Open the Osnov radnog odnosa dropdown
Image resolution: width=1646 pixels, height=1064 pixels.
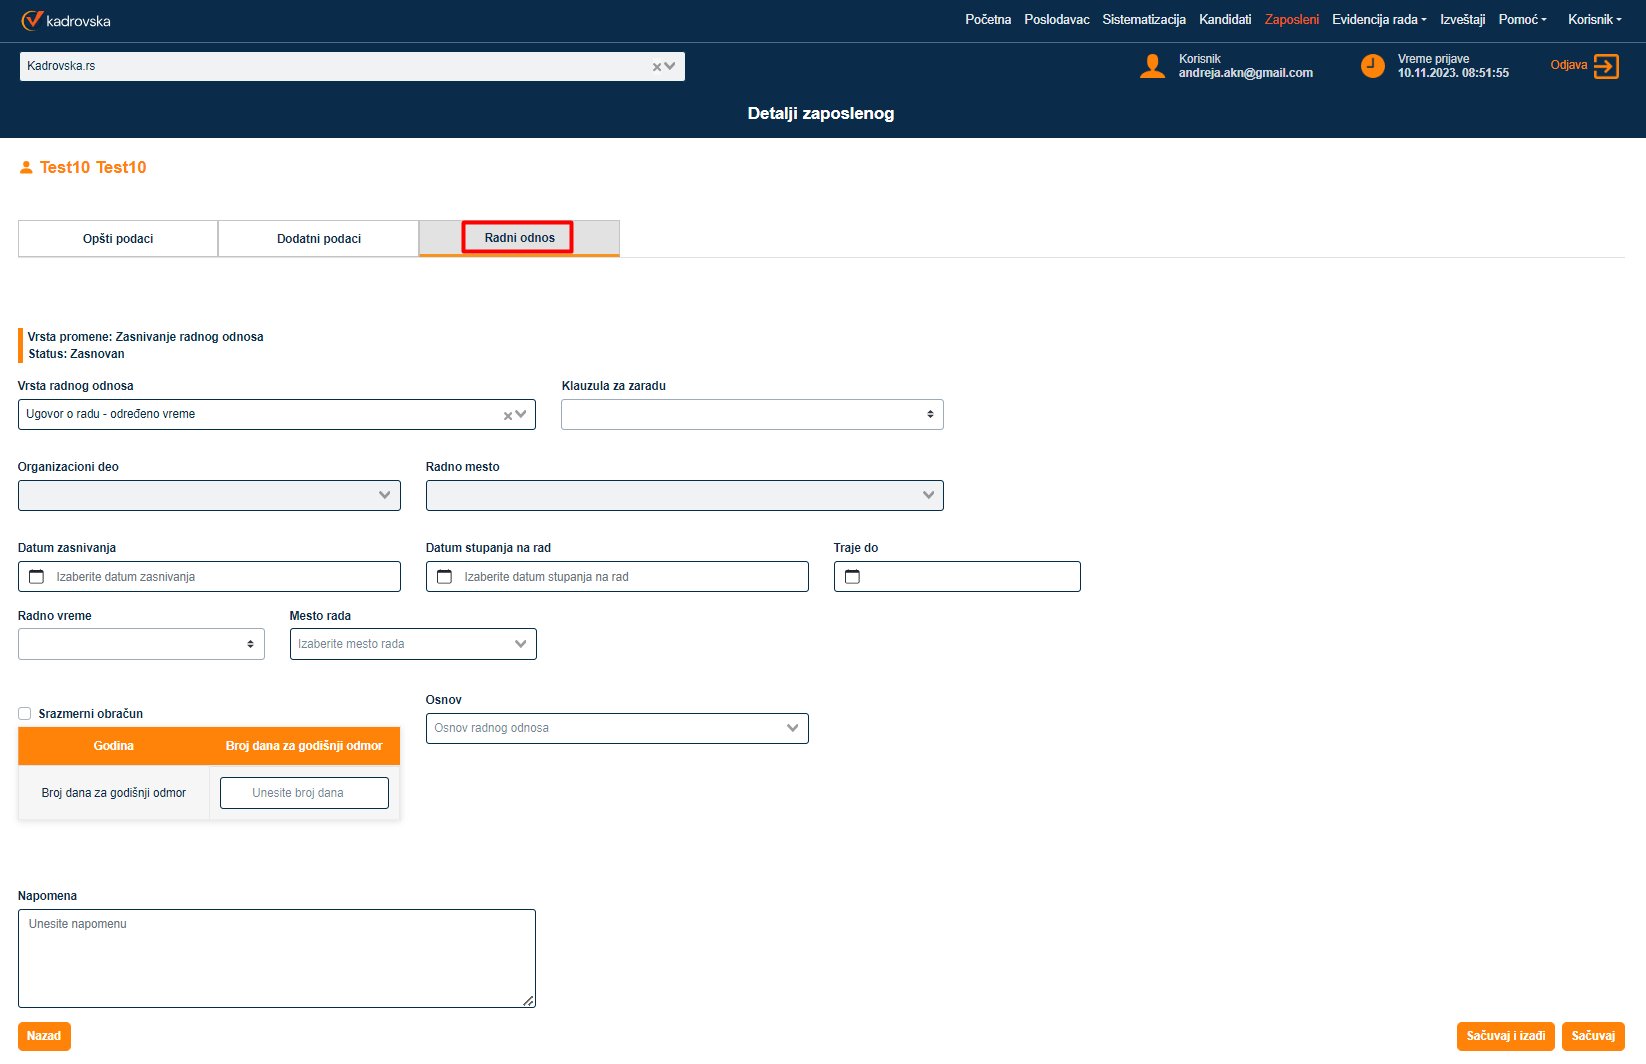tap(617, 728)
